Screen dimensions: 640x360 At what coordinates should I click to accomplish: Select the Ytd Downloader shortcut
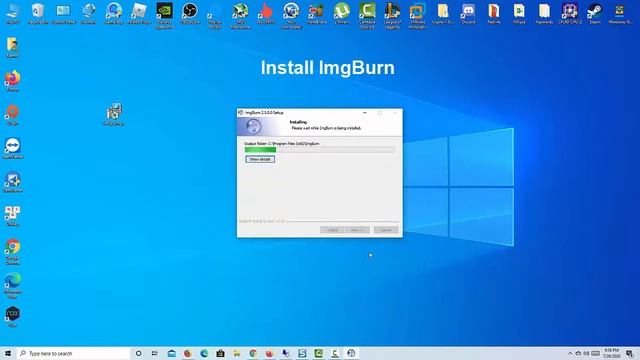tap(291, 16)
